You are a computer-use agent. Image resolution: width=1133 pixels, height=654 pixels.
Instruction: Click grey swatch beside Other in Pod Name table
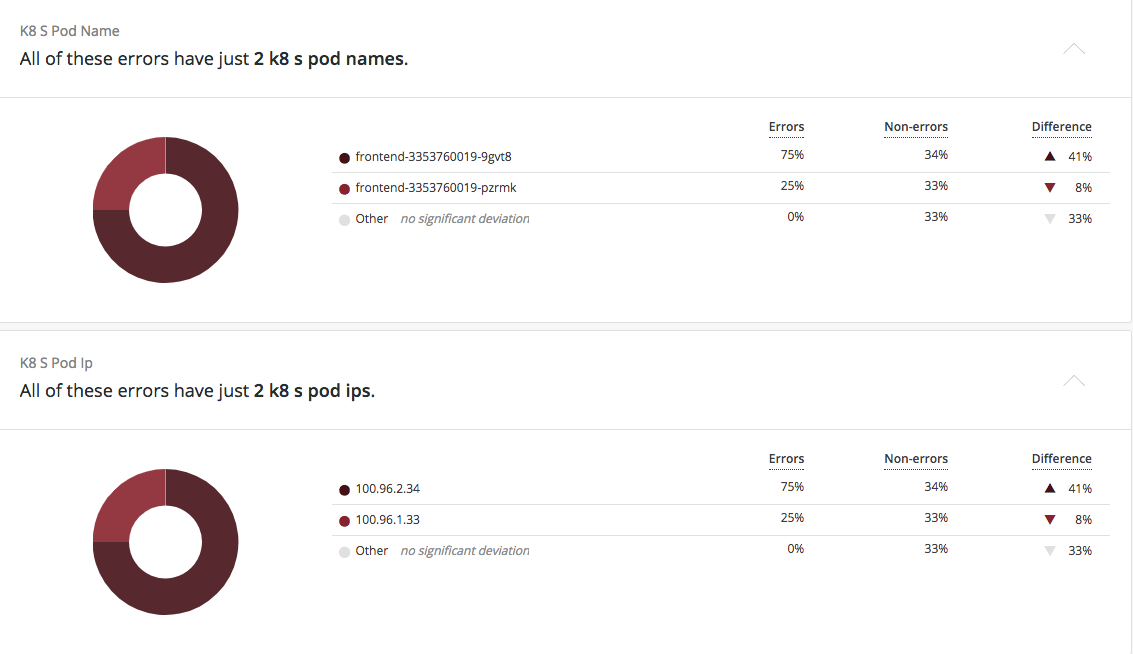pos(345,220)
